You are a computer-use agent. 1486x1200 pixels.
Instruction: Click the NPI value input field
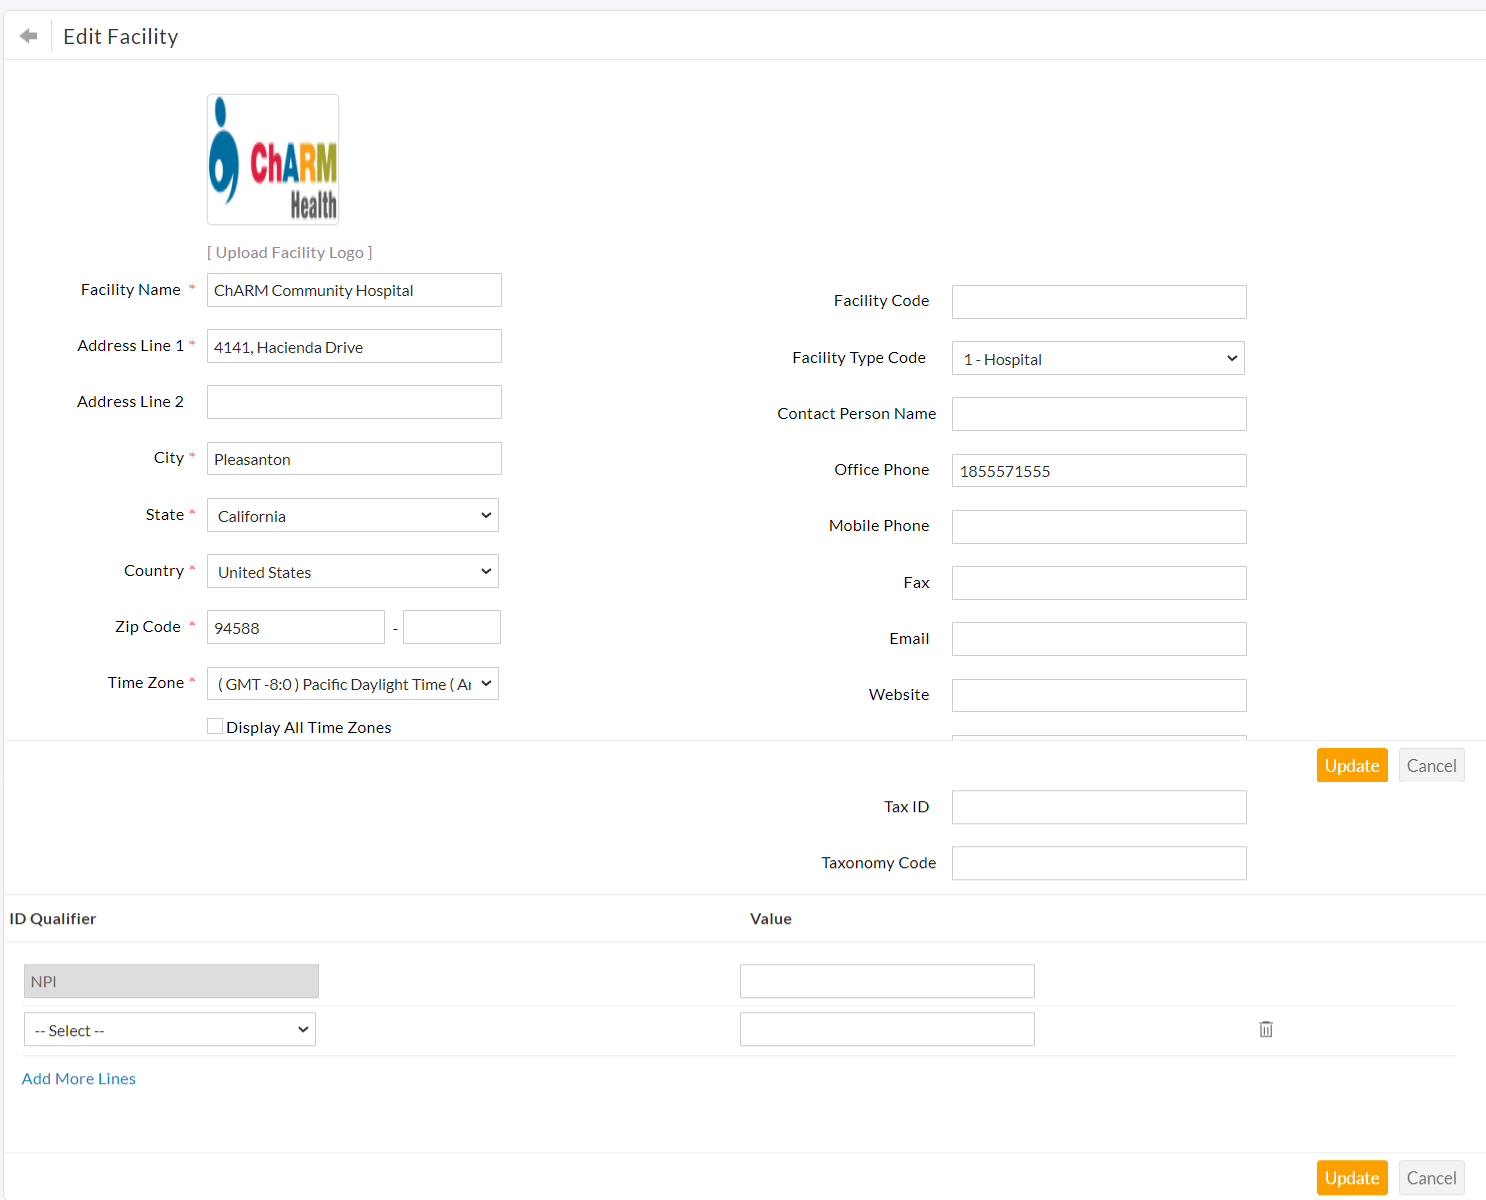click(887, 981)
